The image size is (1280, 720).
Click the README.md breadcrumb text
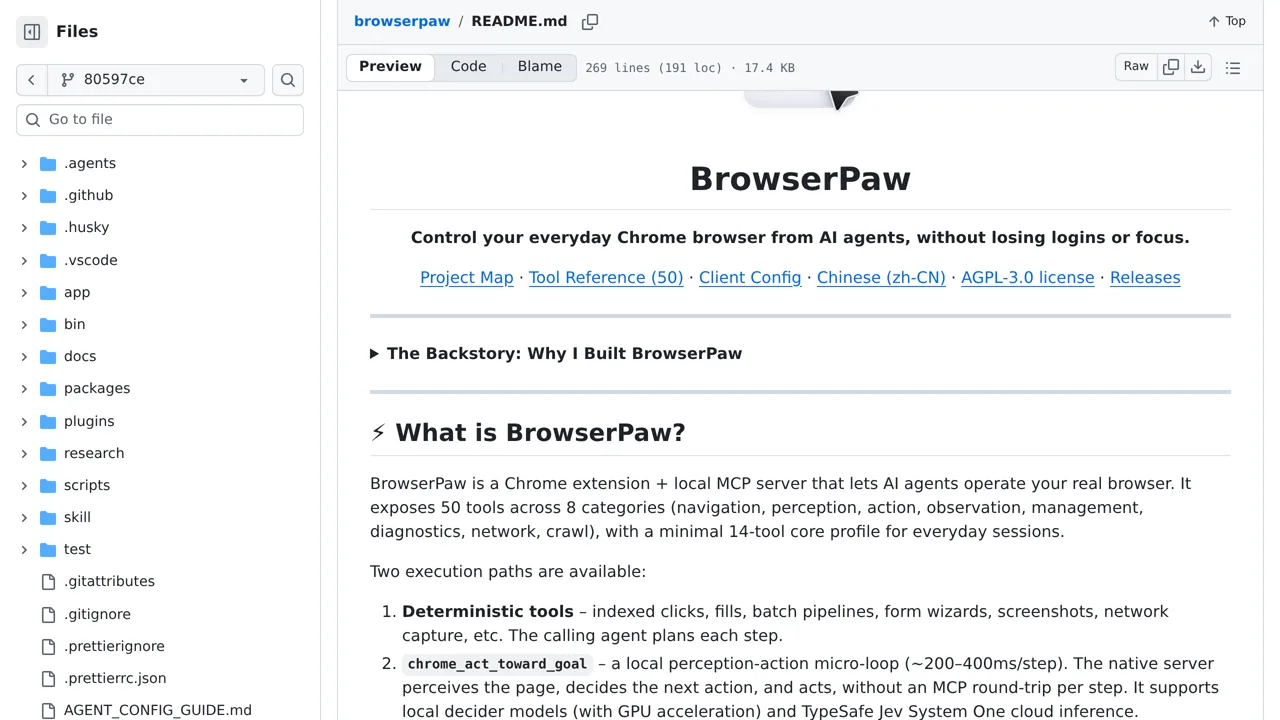click(x=519, y=21)
